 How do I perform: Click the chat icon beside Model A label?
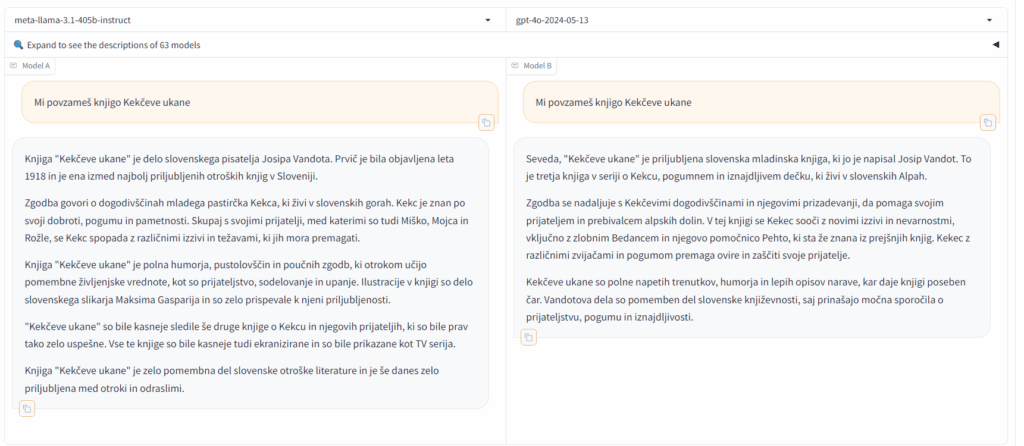pos(13,66)
